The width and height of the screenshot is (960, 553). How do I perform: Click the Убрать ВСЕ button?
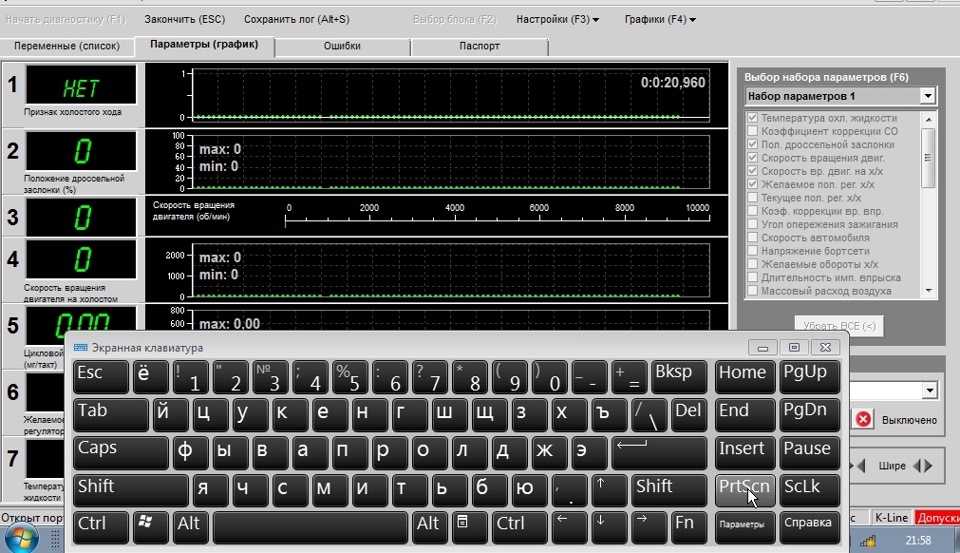(x=839, y=326)
